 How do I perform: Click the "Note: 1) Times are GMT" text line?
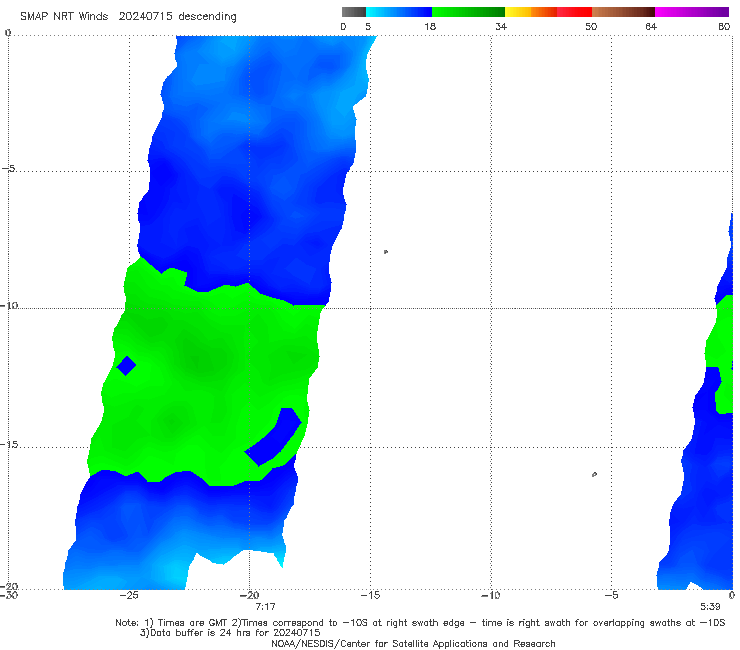420,623
